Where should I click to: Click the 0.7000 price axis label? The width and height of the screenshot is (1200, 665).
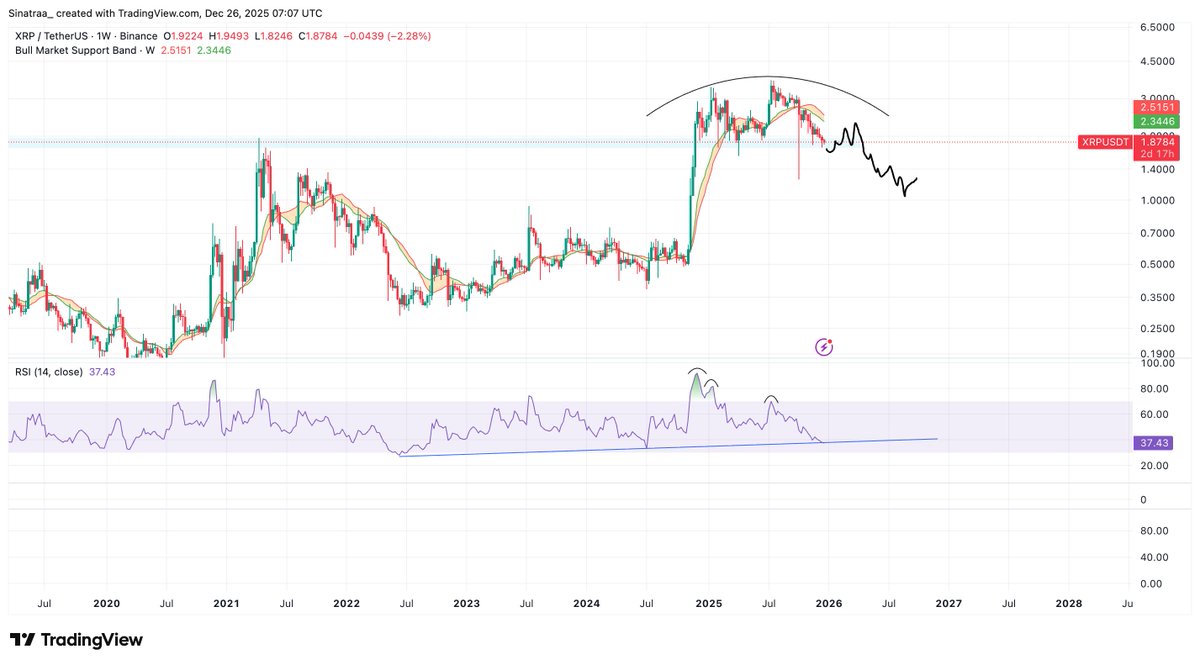[1158, 235]
